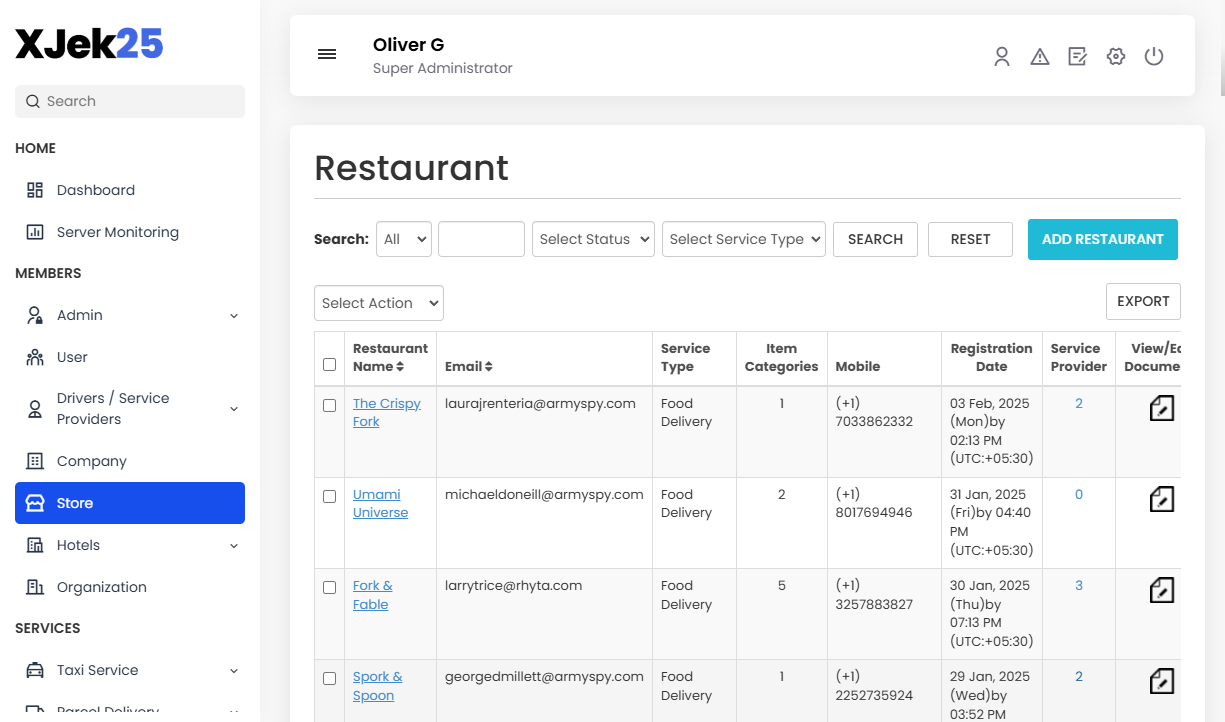Open the Select Action dropdown
Viewport: 1225px width, 722px height.
(378, 303)
